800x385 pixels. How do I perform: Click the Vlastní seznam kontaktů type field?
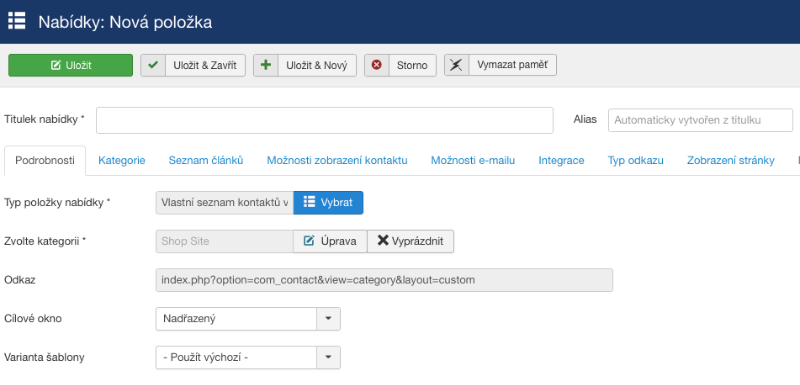point(224,202)
